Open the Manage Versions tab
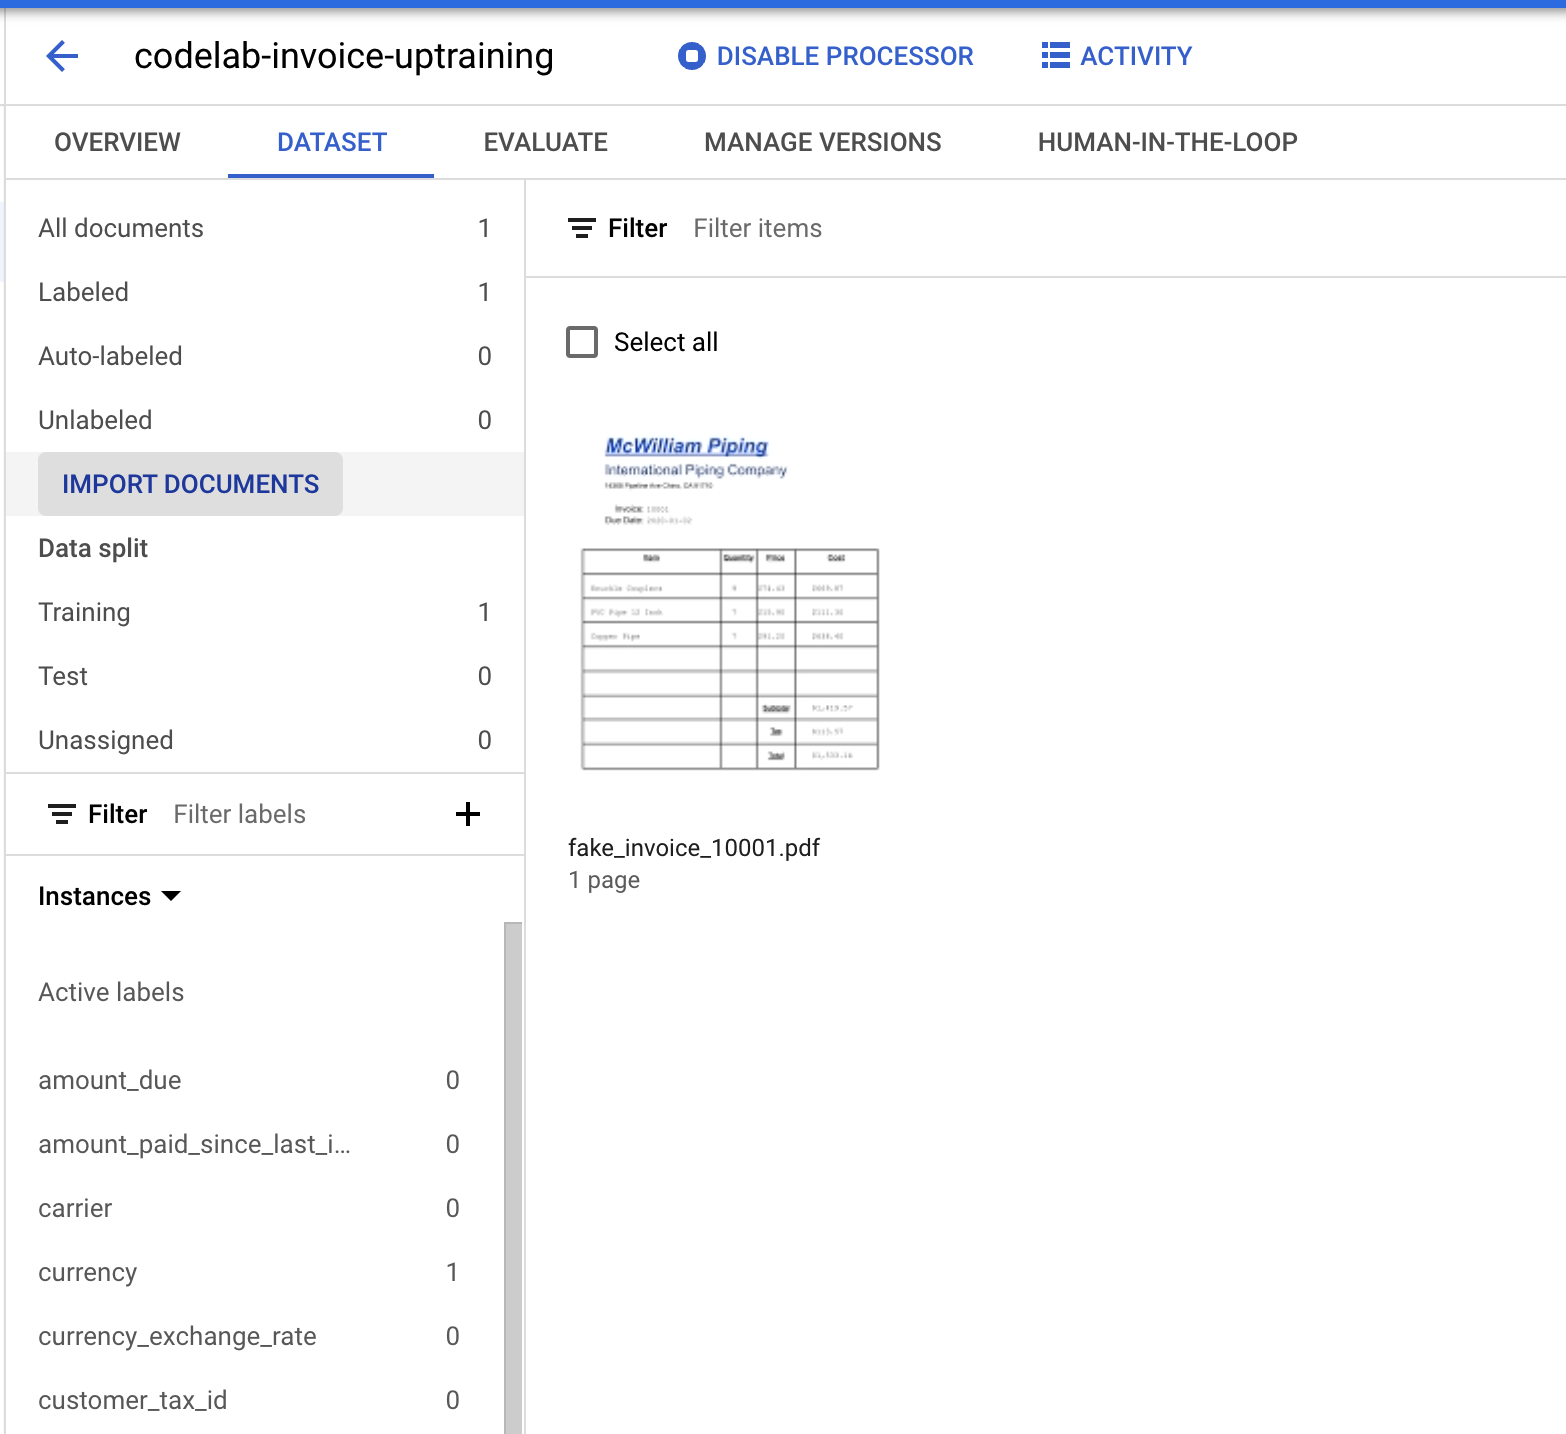Viewport: 1566px width, 1434px height. coord(822,142)
